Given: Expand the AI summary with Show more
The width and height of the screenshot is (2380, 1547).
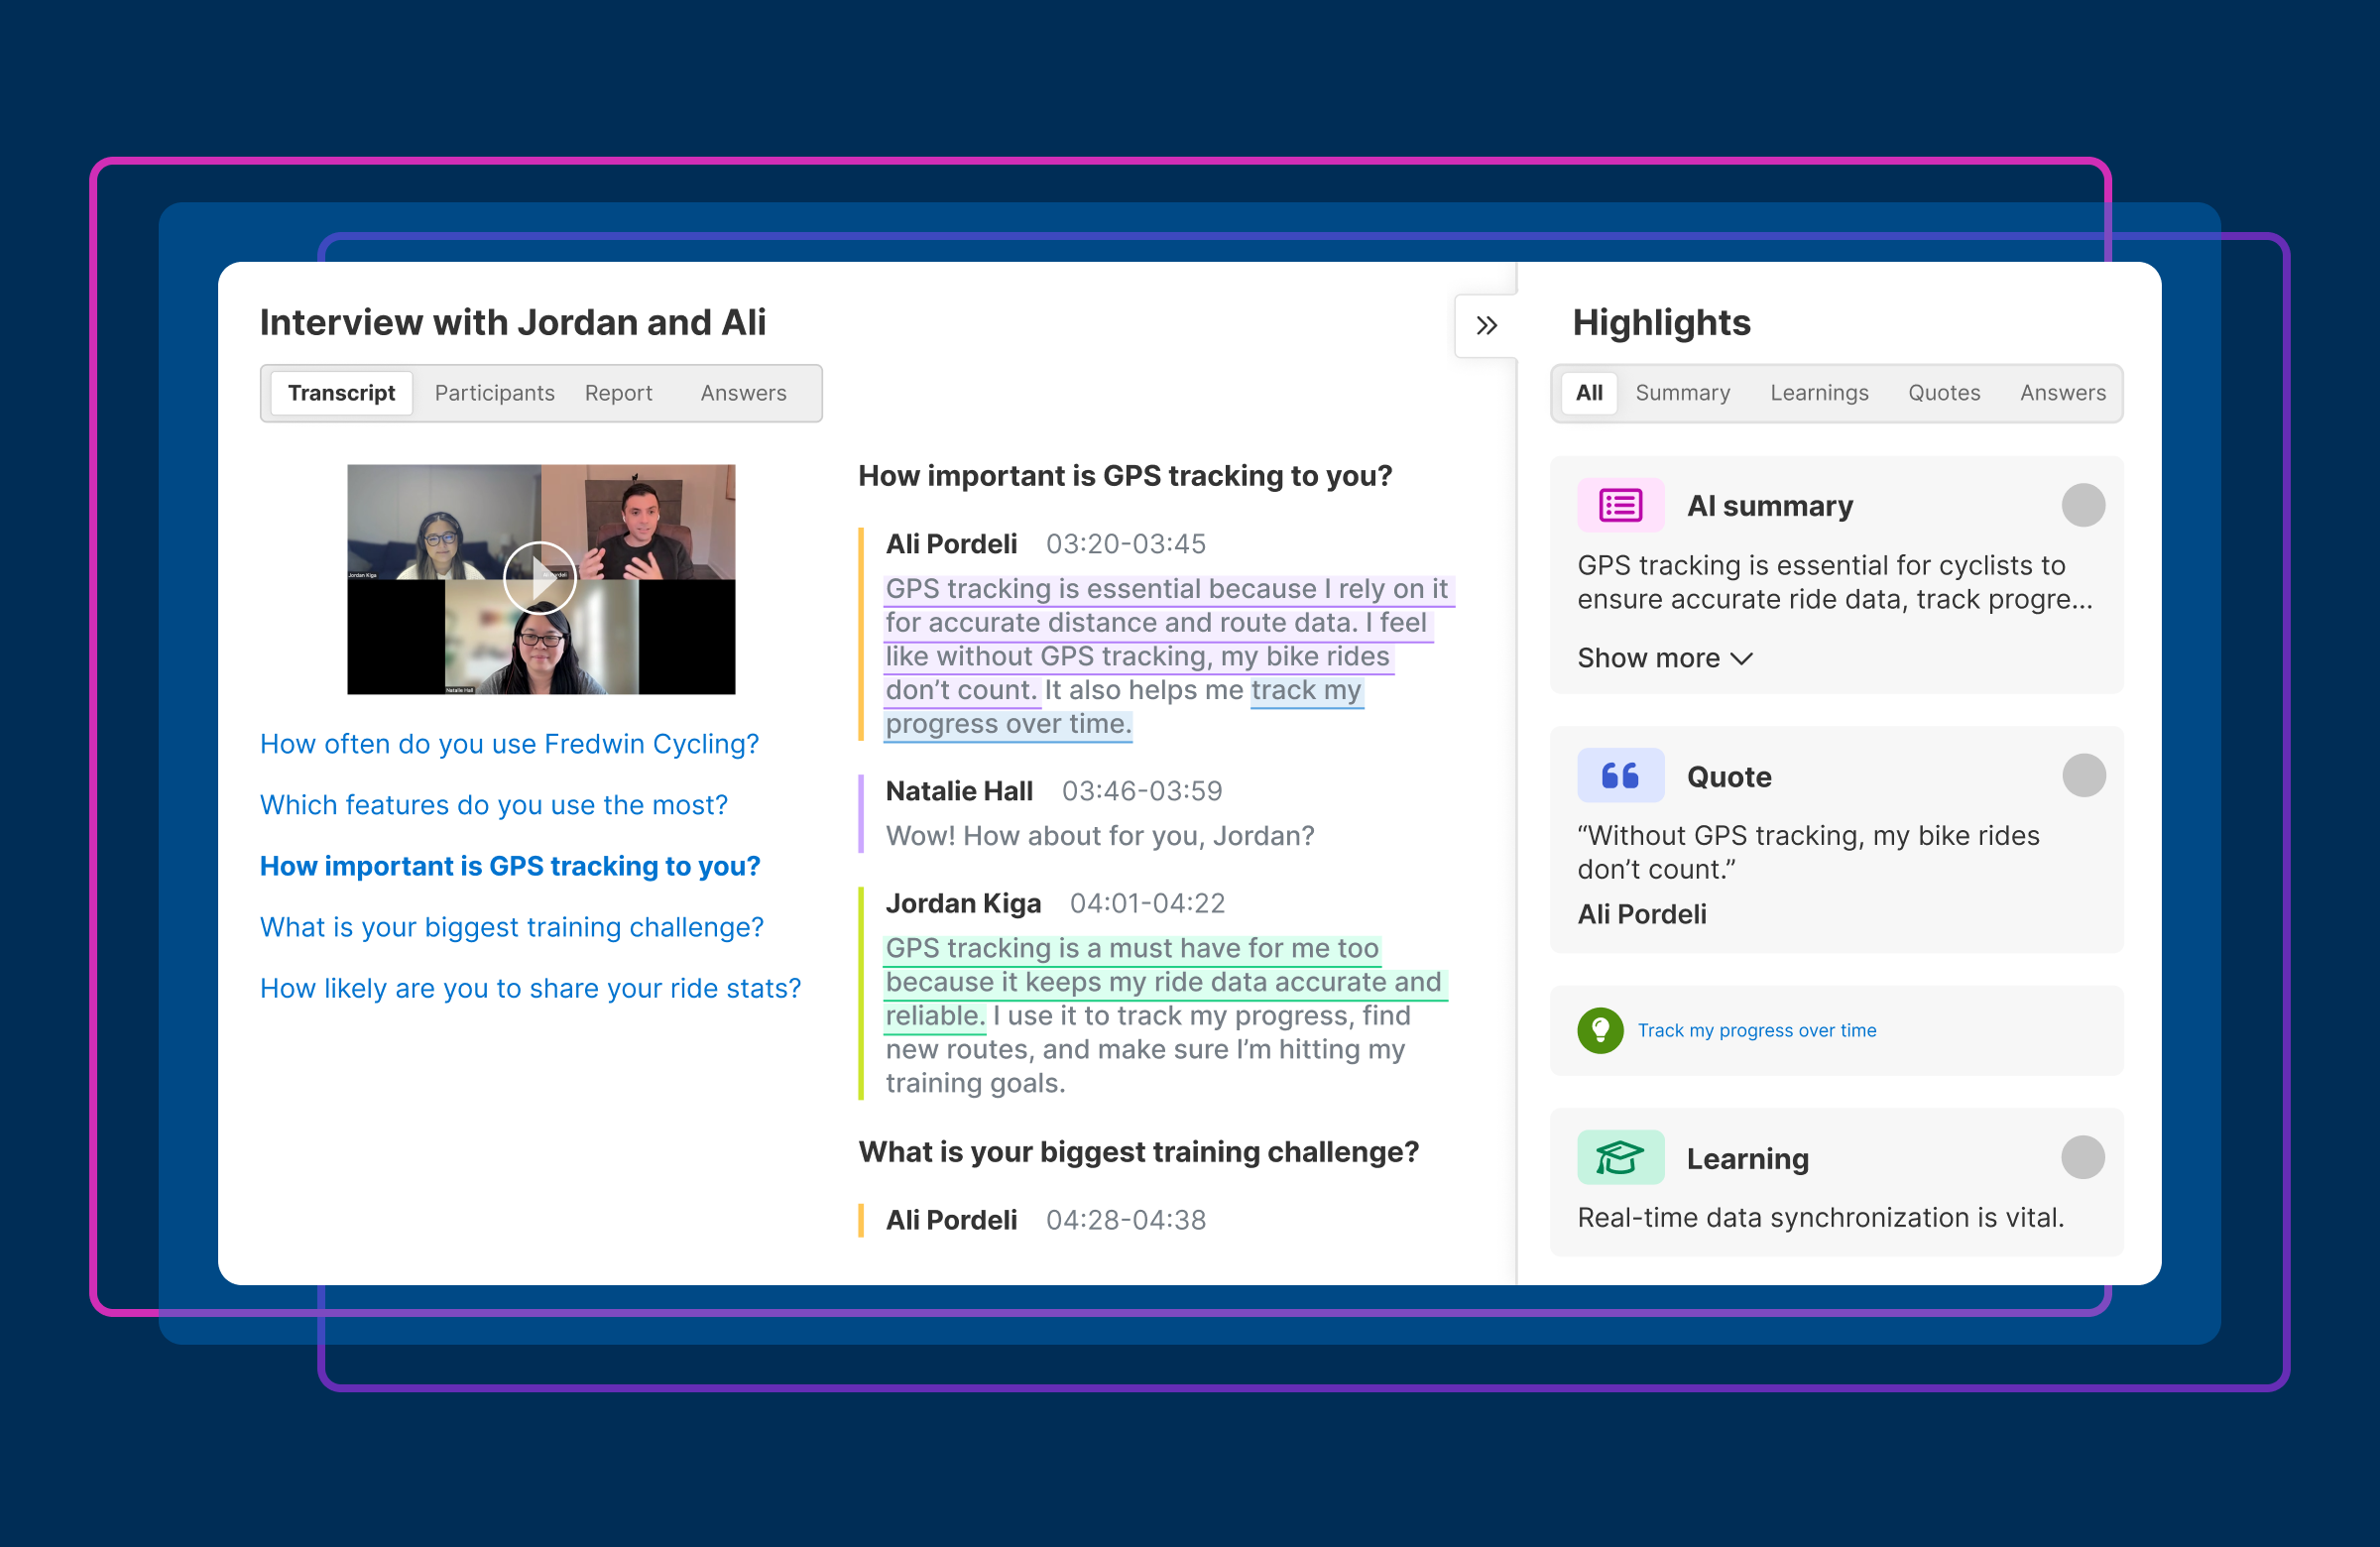Looking at the screenshot, I should click(x=1664, y=658).
